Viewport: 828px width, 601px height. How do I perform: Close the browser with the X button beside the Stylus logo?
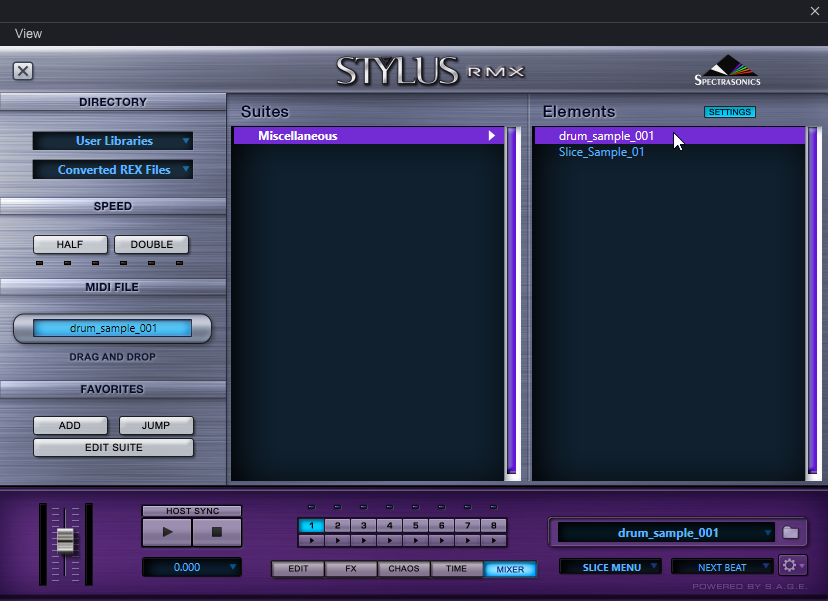23,71
